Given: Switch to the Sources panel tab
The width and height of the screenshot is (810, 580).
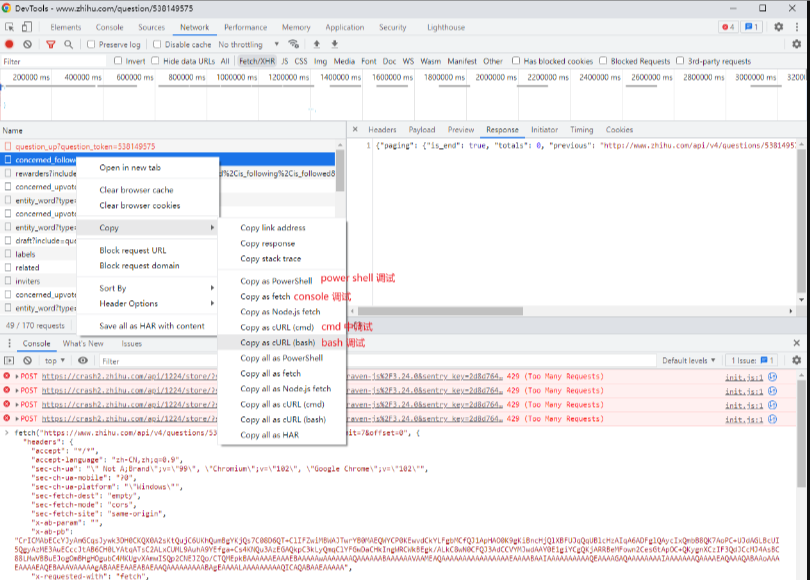Looking at the screenshot, I should [151, 27].
